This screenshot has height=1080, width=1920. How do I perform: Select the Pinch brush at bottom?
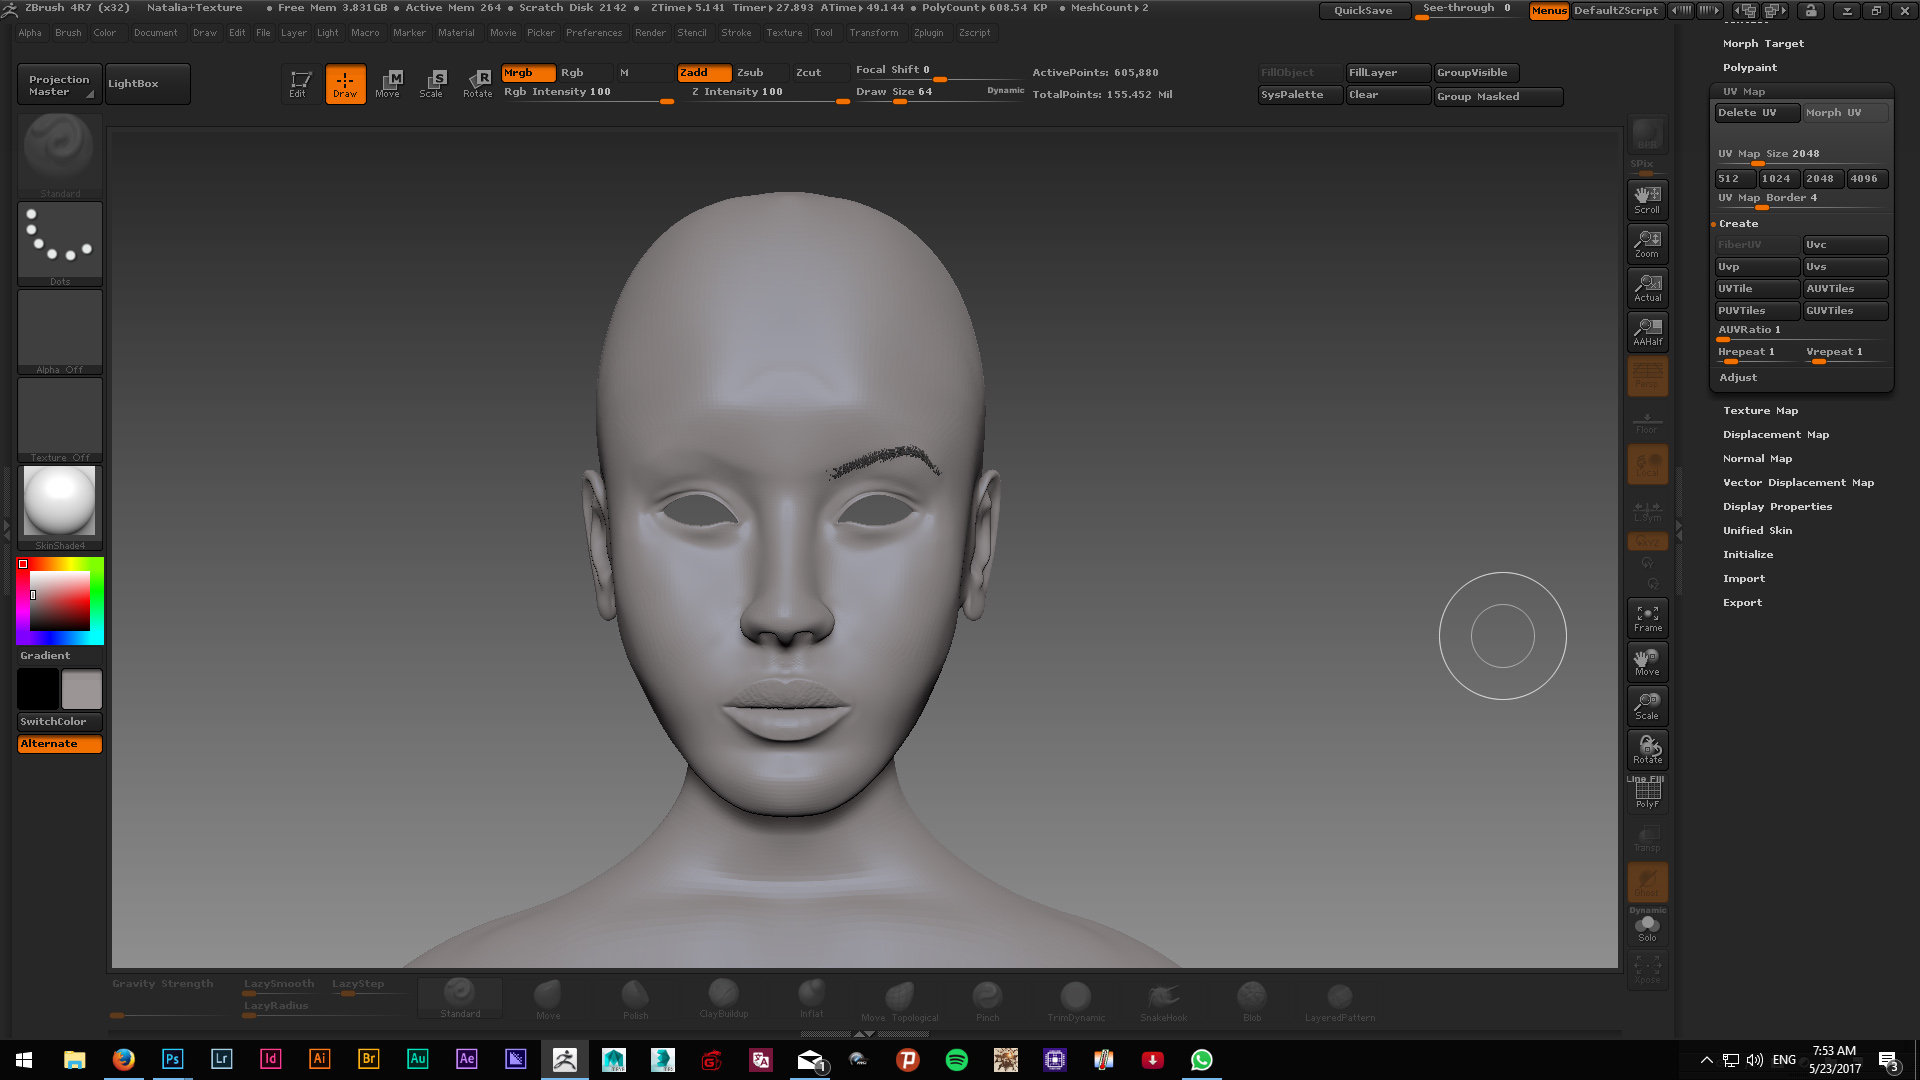(987, 999)
